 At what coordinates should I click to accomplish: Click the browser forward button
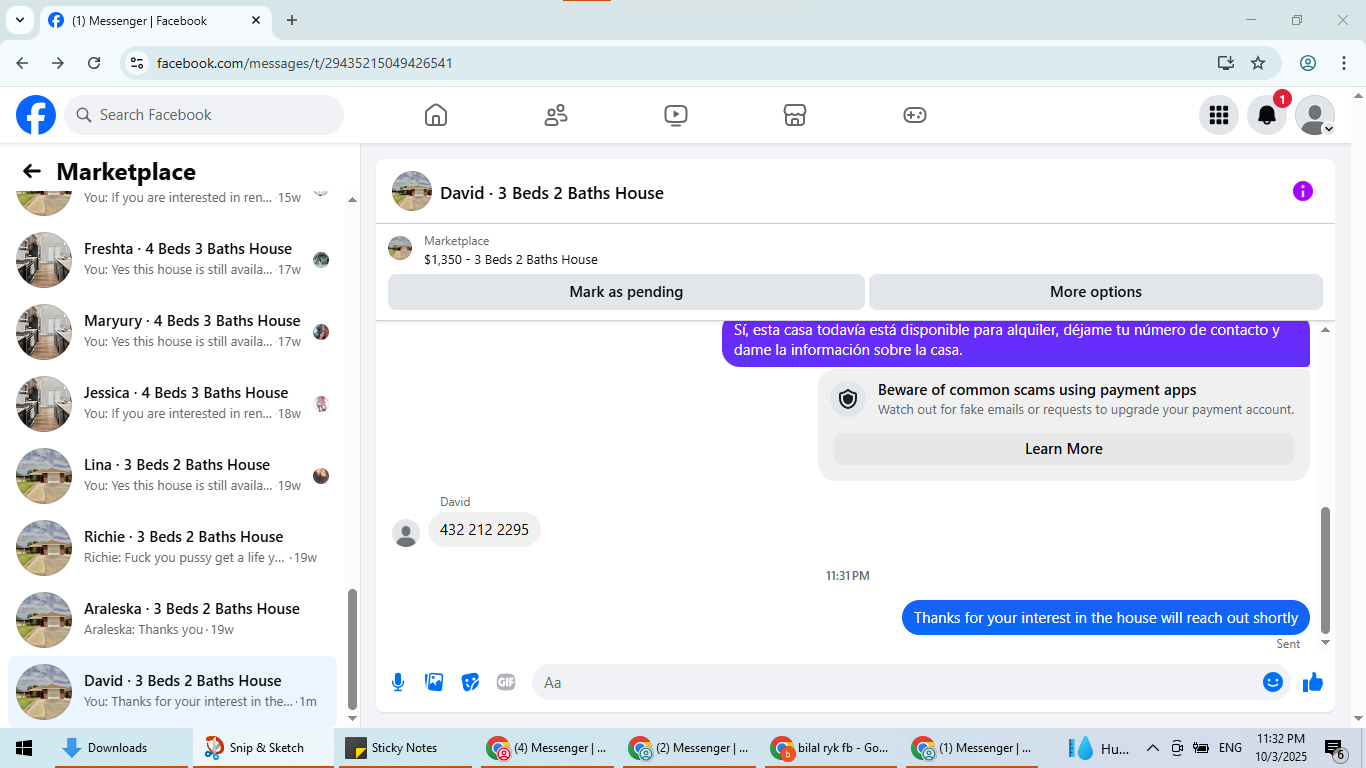pos(58,63)
